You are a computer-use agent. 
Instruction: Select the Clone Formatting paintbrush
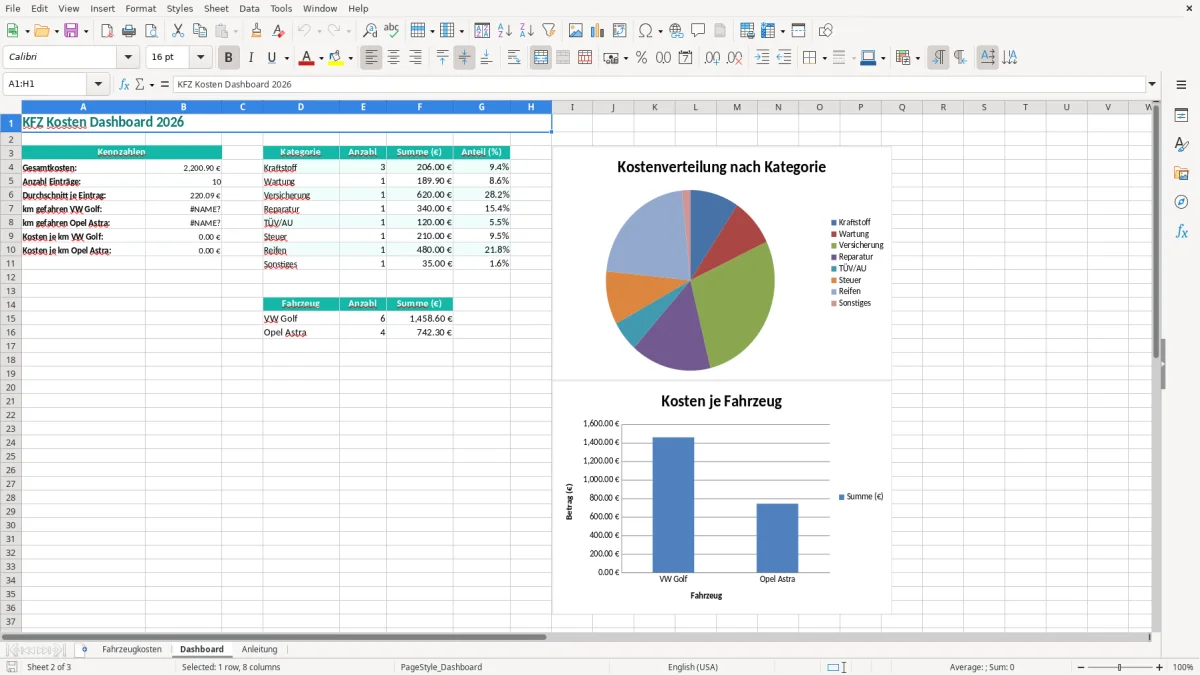click(x=257, y=31)
